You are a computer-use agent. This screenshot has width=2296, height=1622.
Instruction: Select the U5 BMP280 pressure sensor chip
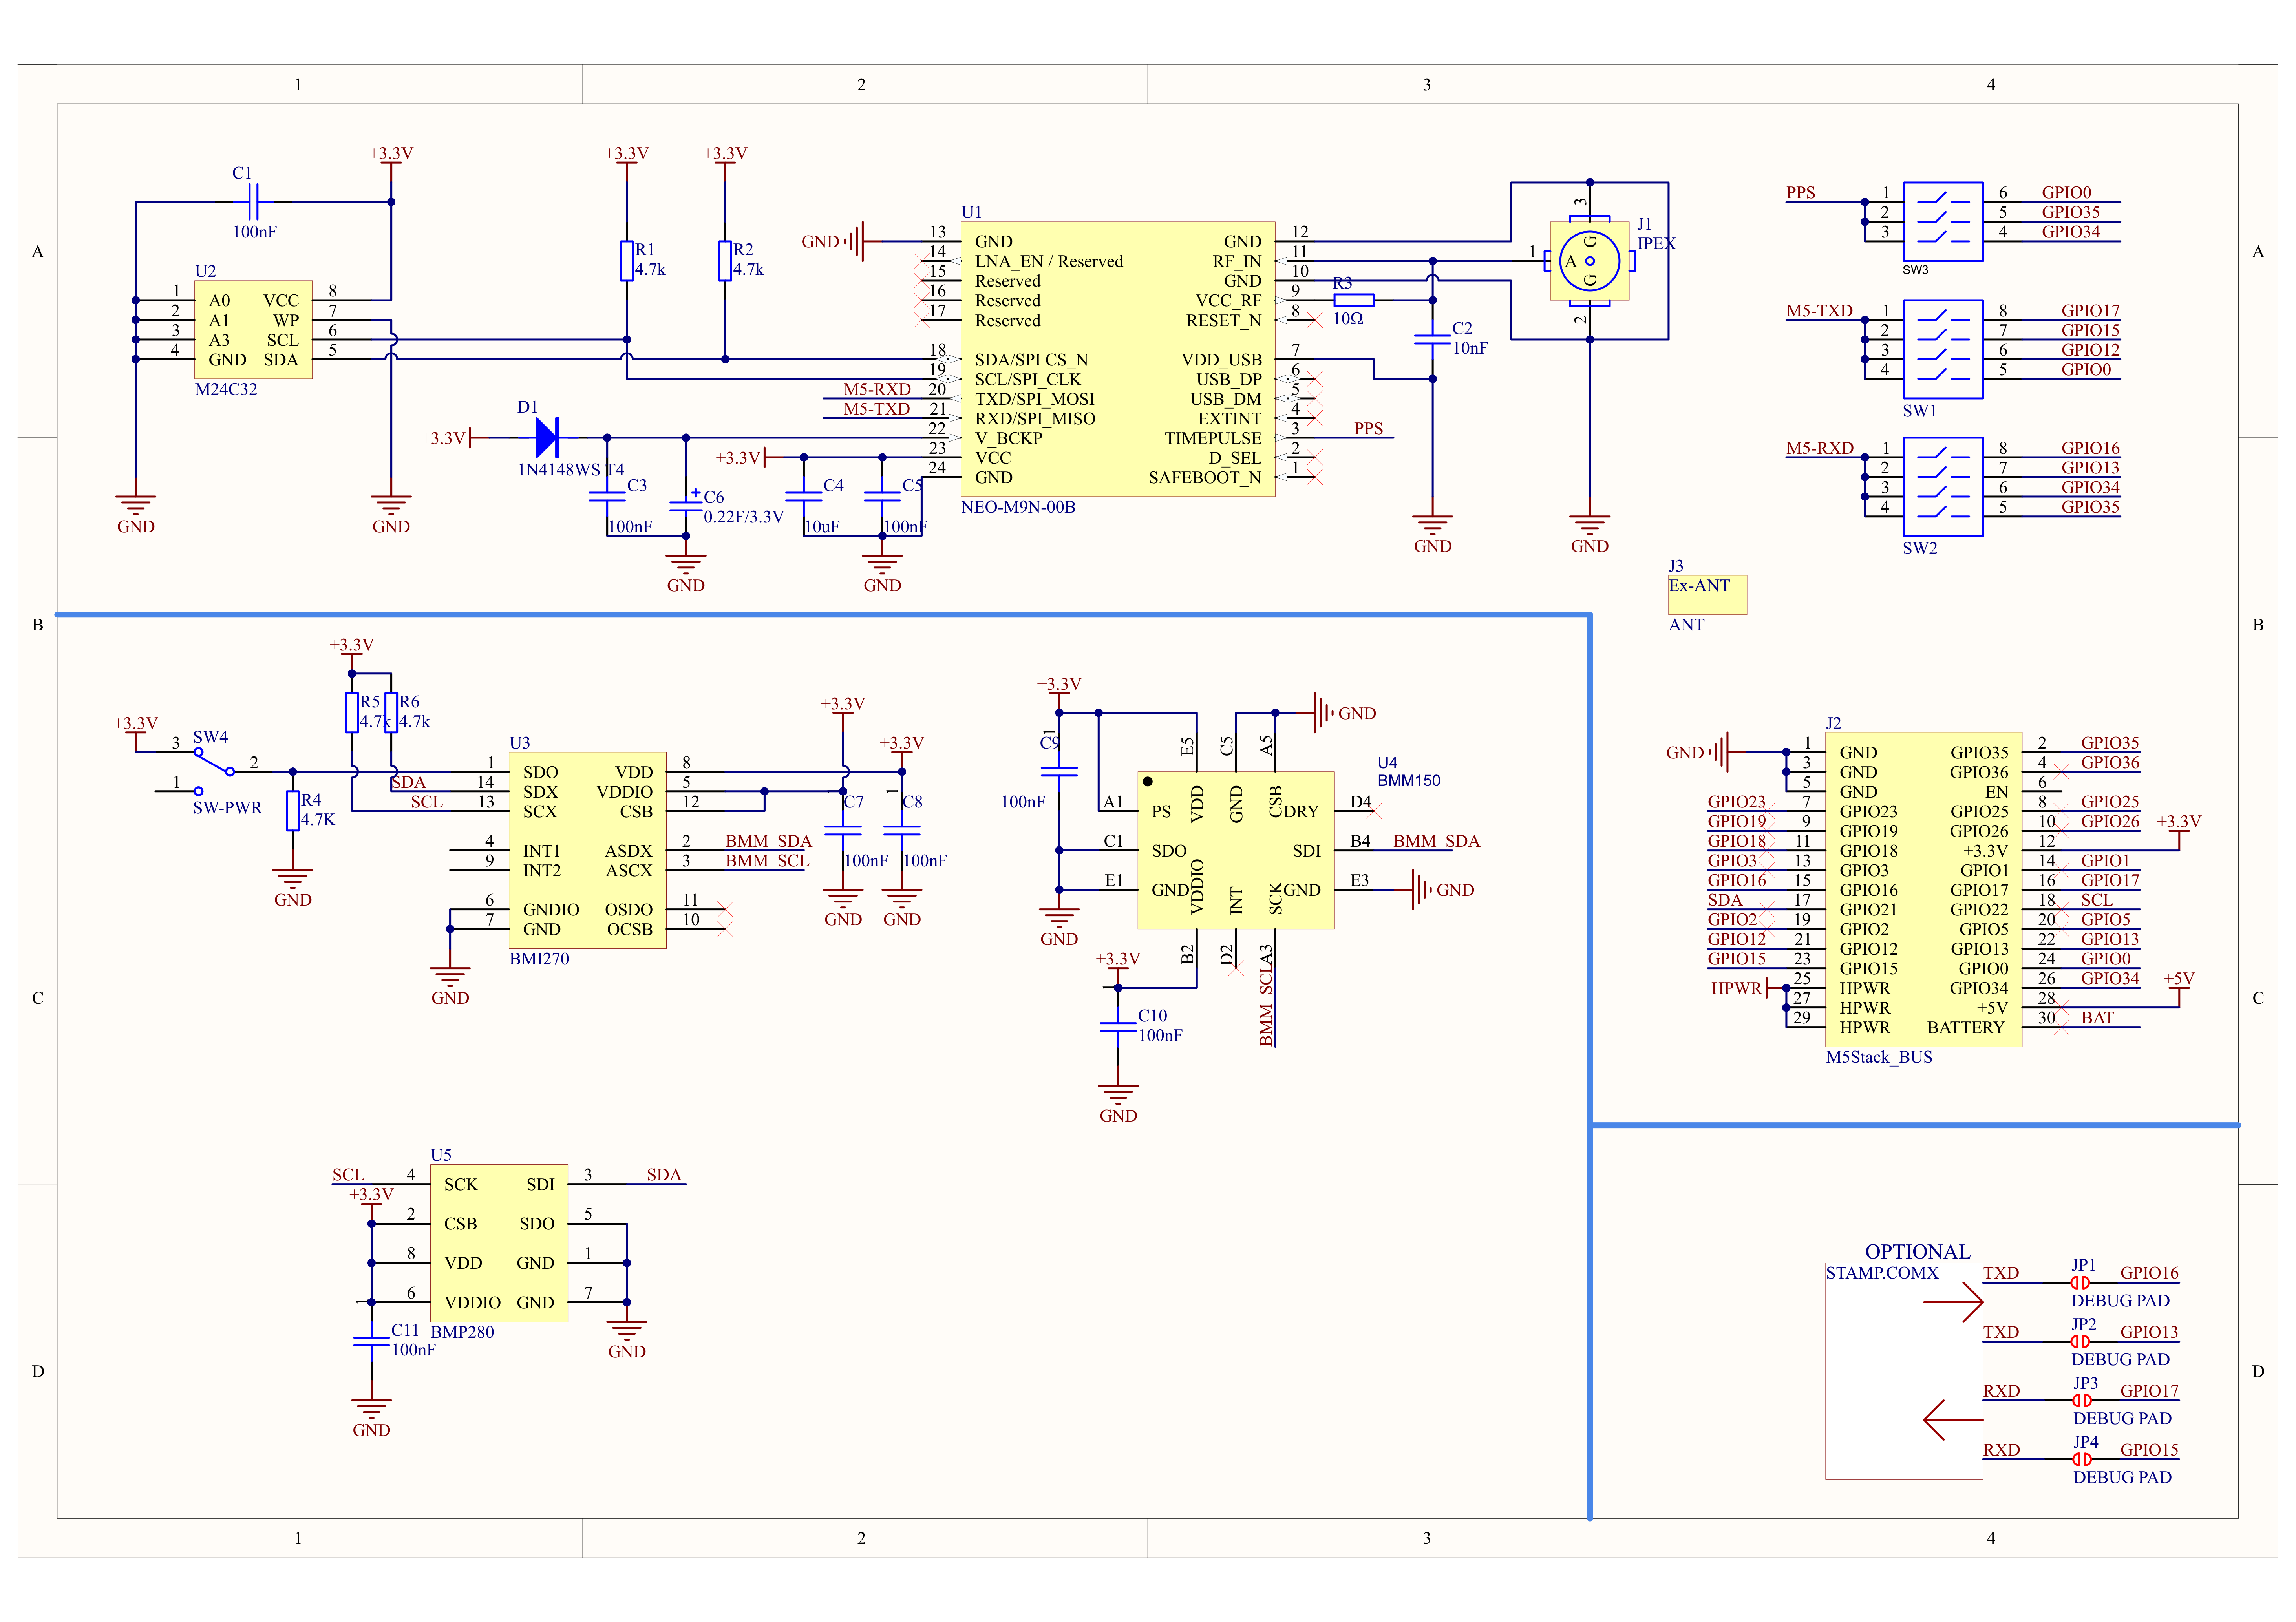pyautogui.click(x=499, y=1243)
